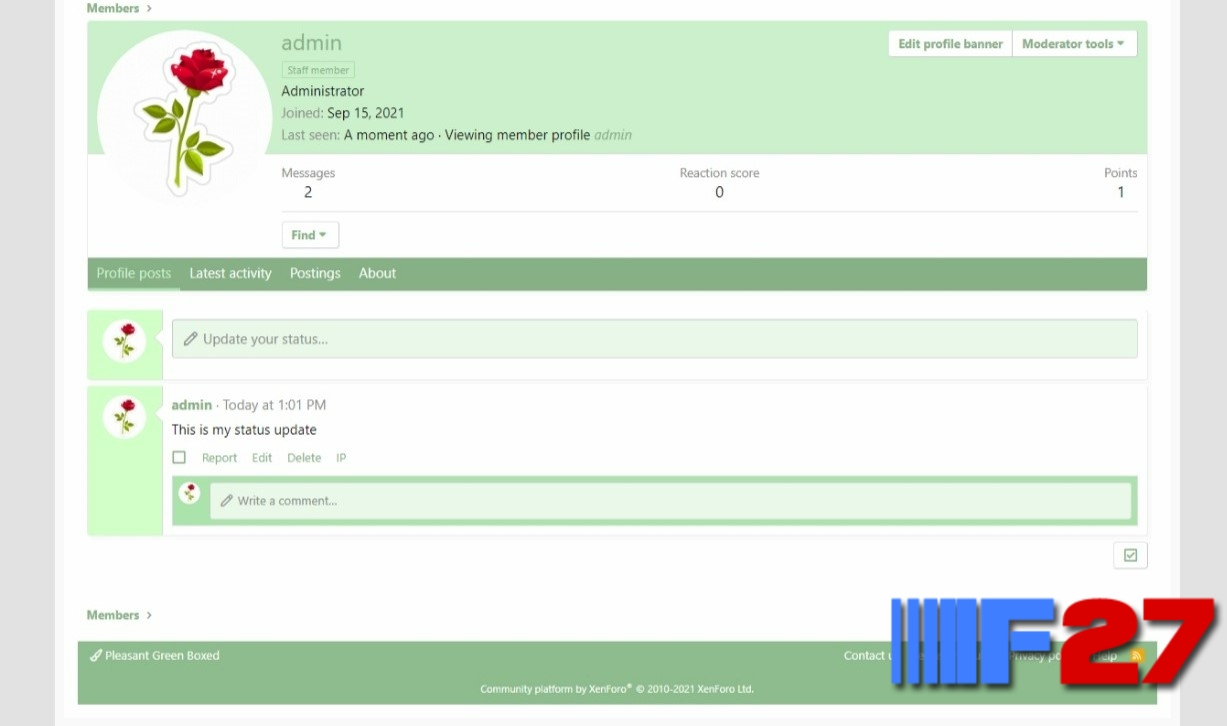The image size is (1227, 726).
Task: Open the Moderator tools dropdown
Action: [1073, 44]
